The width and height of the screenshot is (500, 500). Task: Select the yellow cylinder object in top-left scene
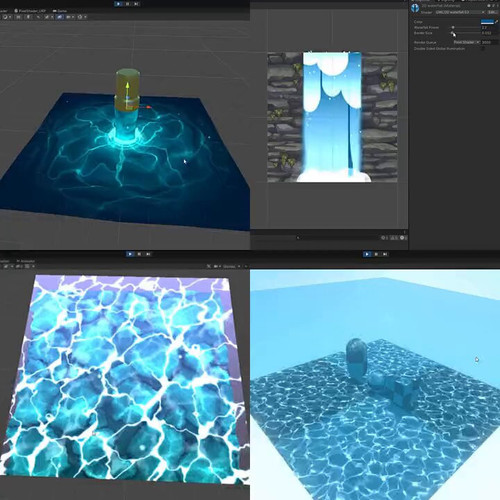point(127,89)
